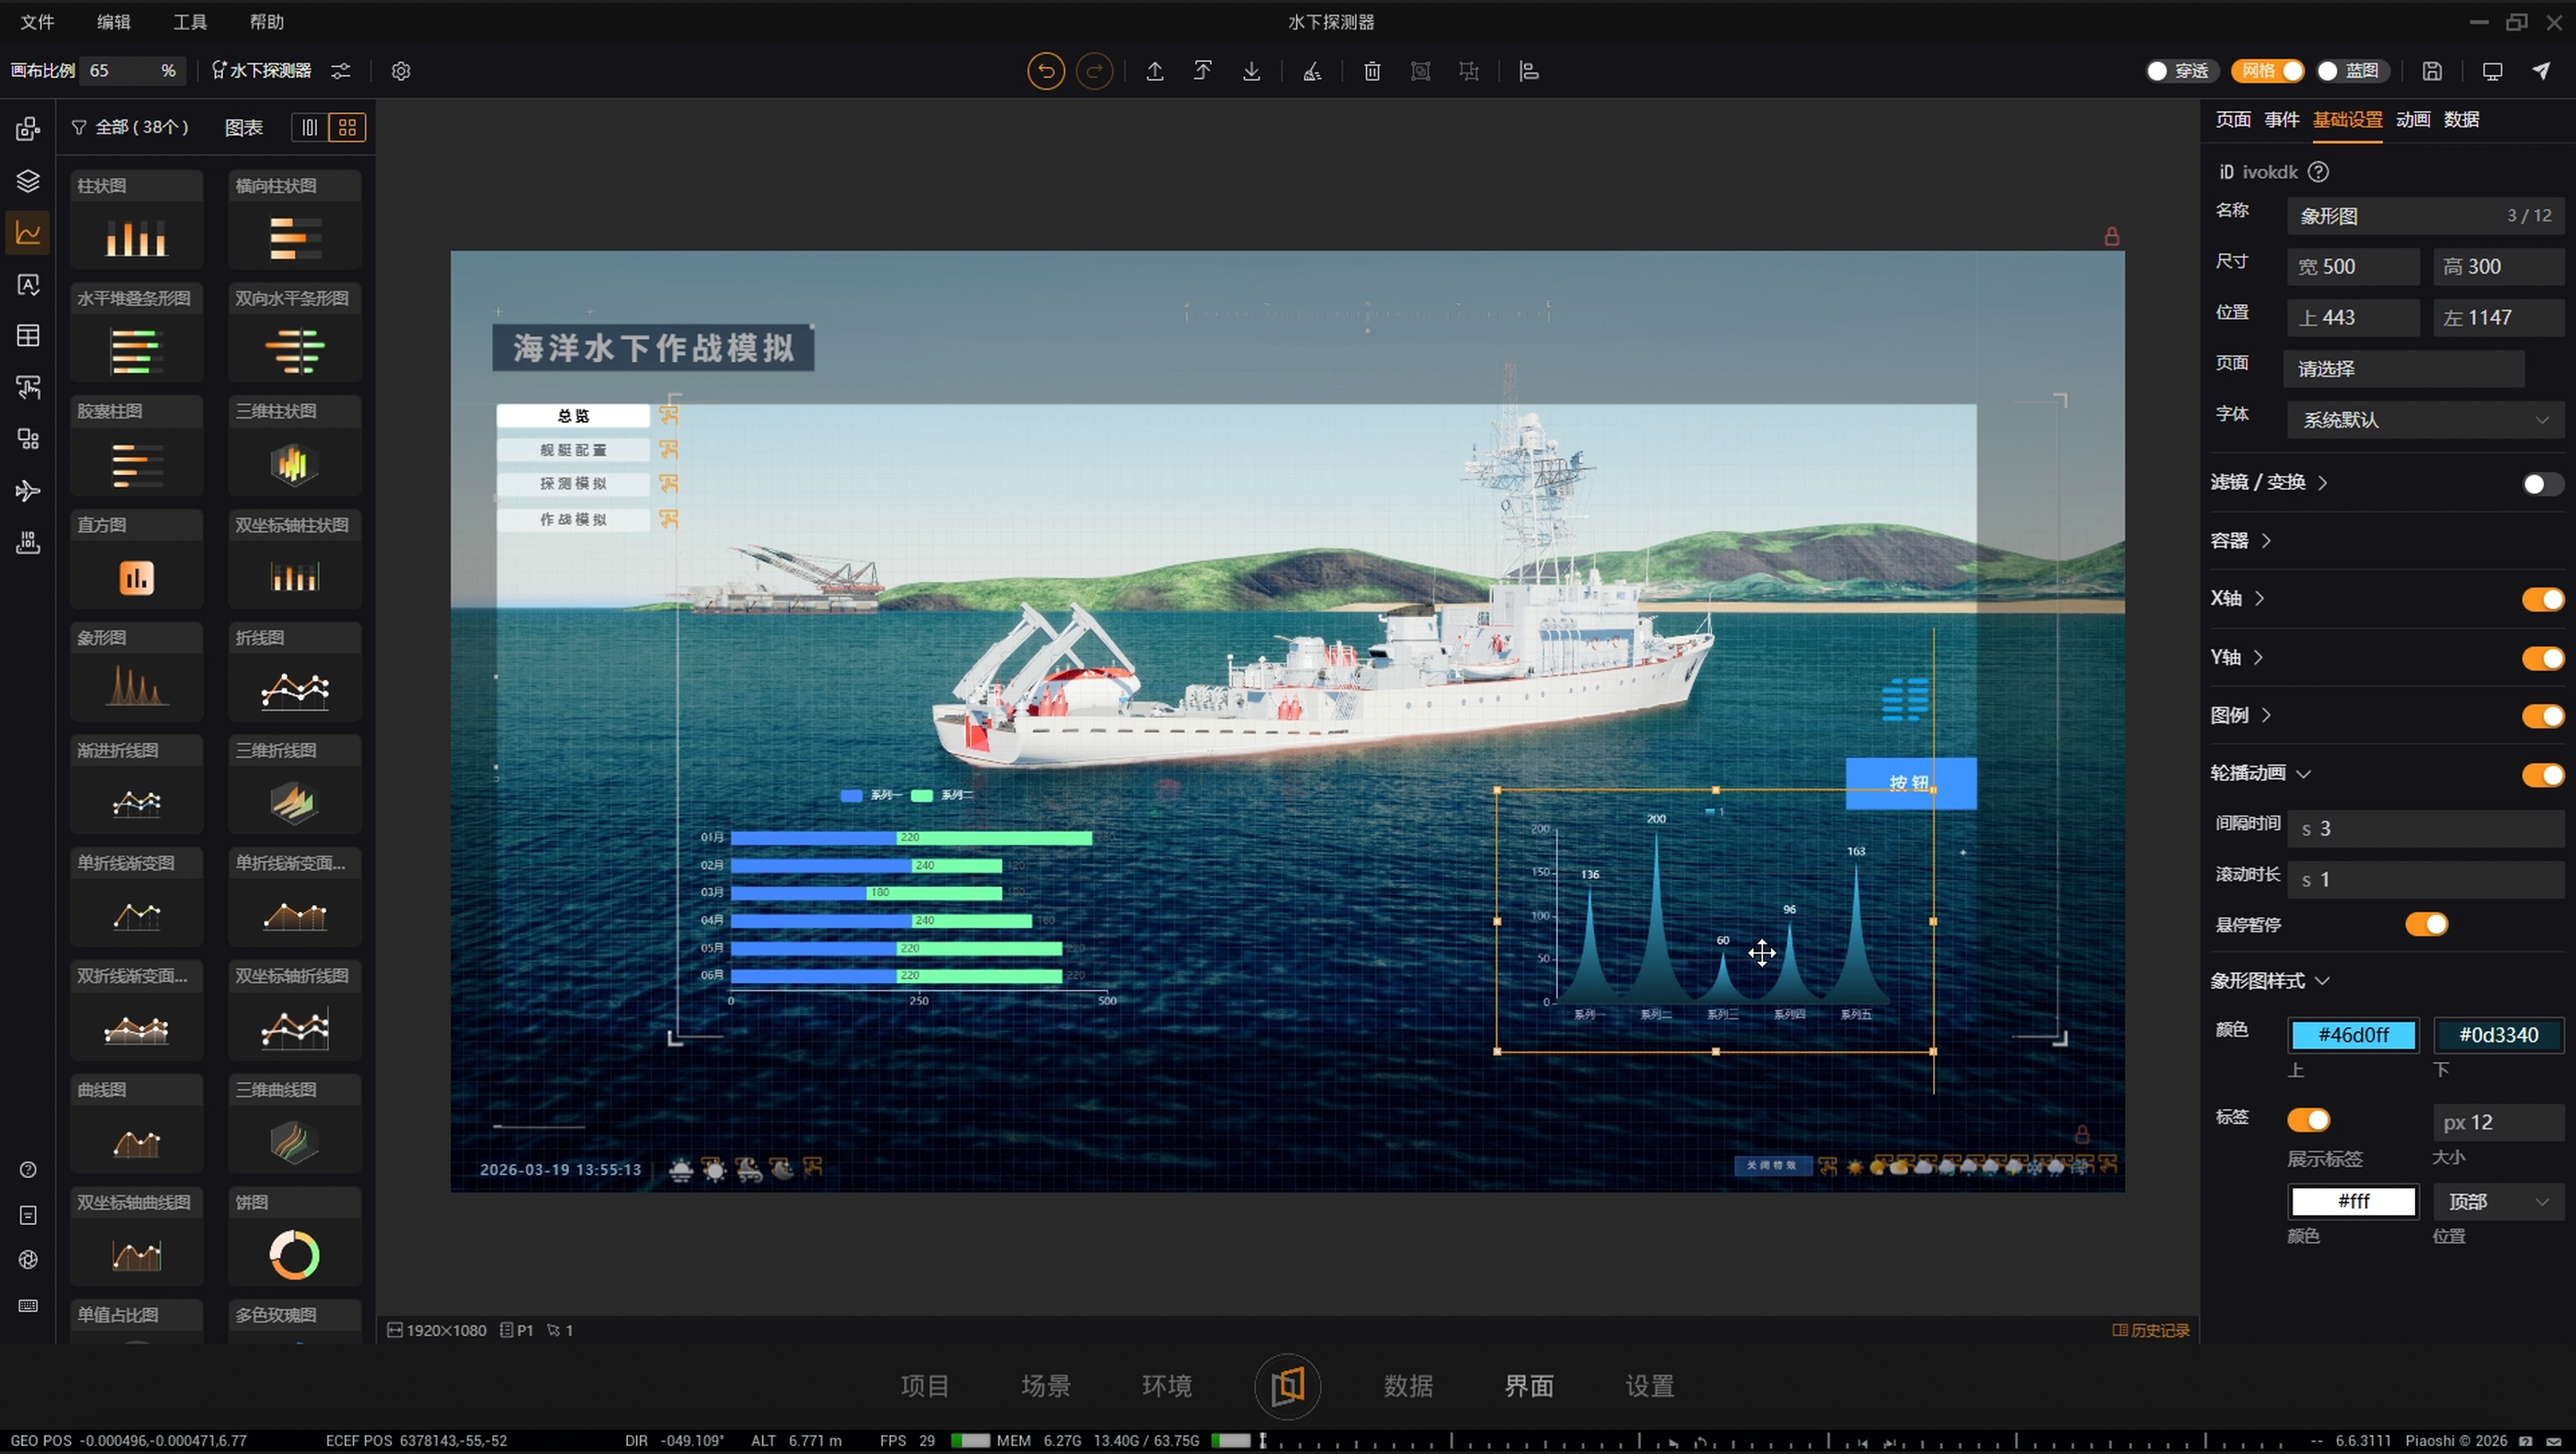Image resolution: width=2576 pixels, height=1454 pixels.
Task: Click the undo icon in the top toolbar
Action: 1044,71
